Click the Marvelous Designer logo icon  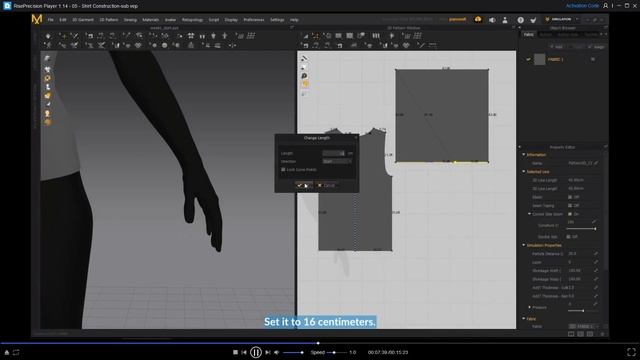coord(37,19)
